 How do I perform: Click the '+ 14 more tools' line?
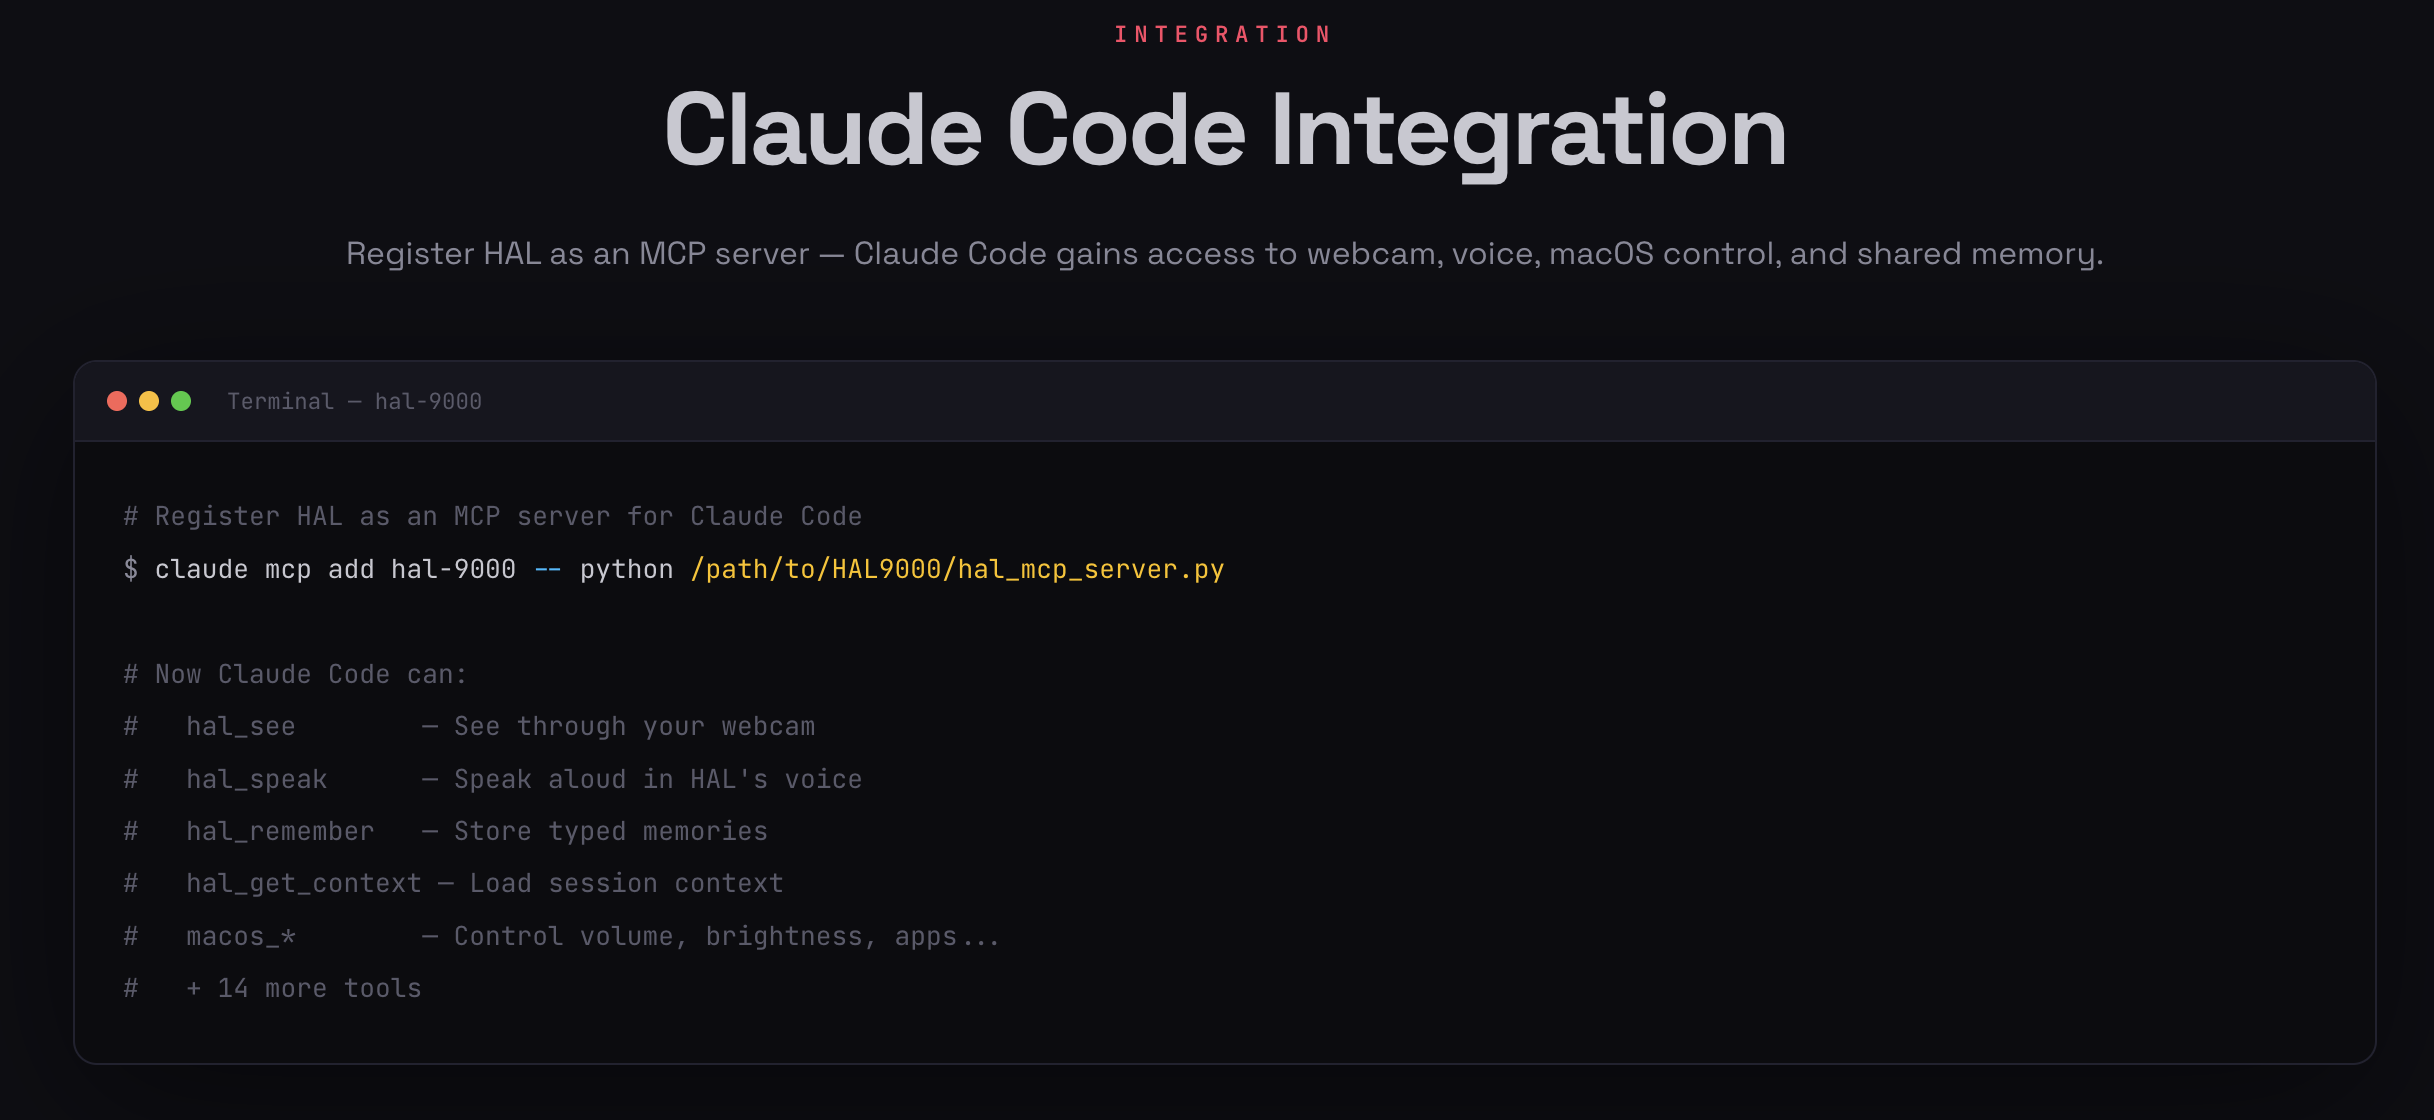click(x=303, y=989)
